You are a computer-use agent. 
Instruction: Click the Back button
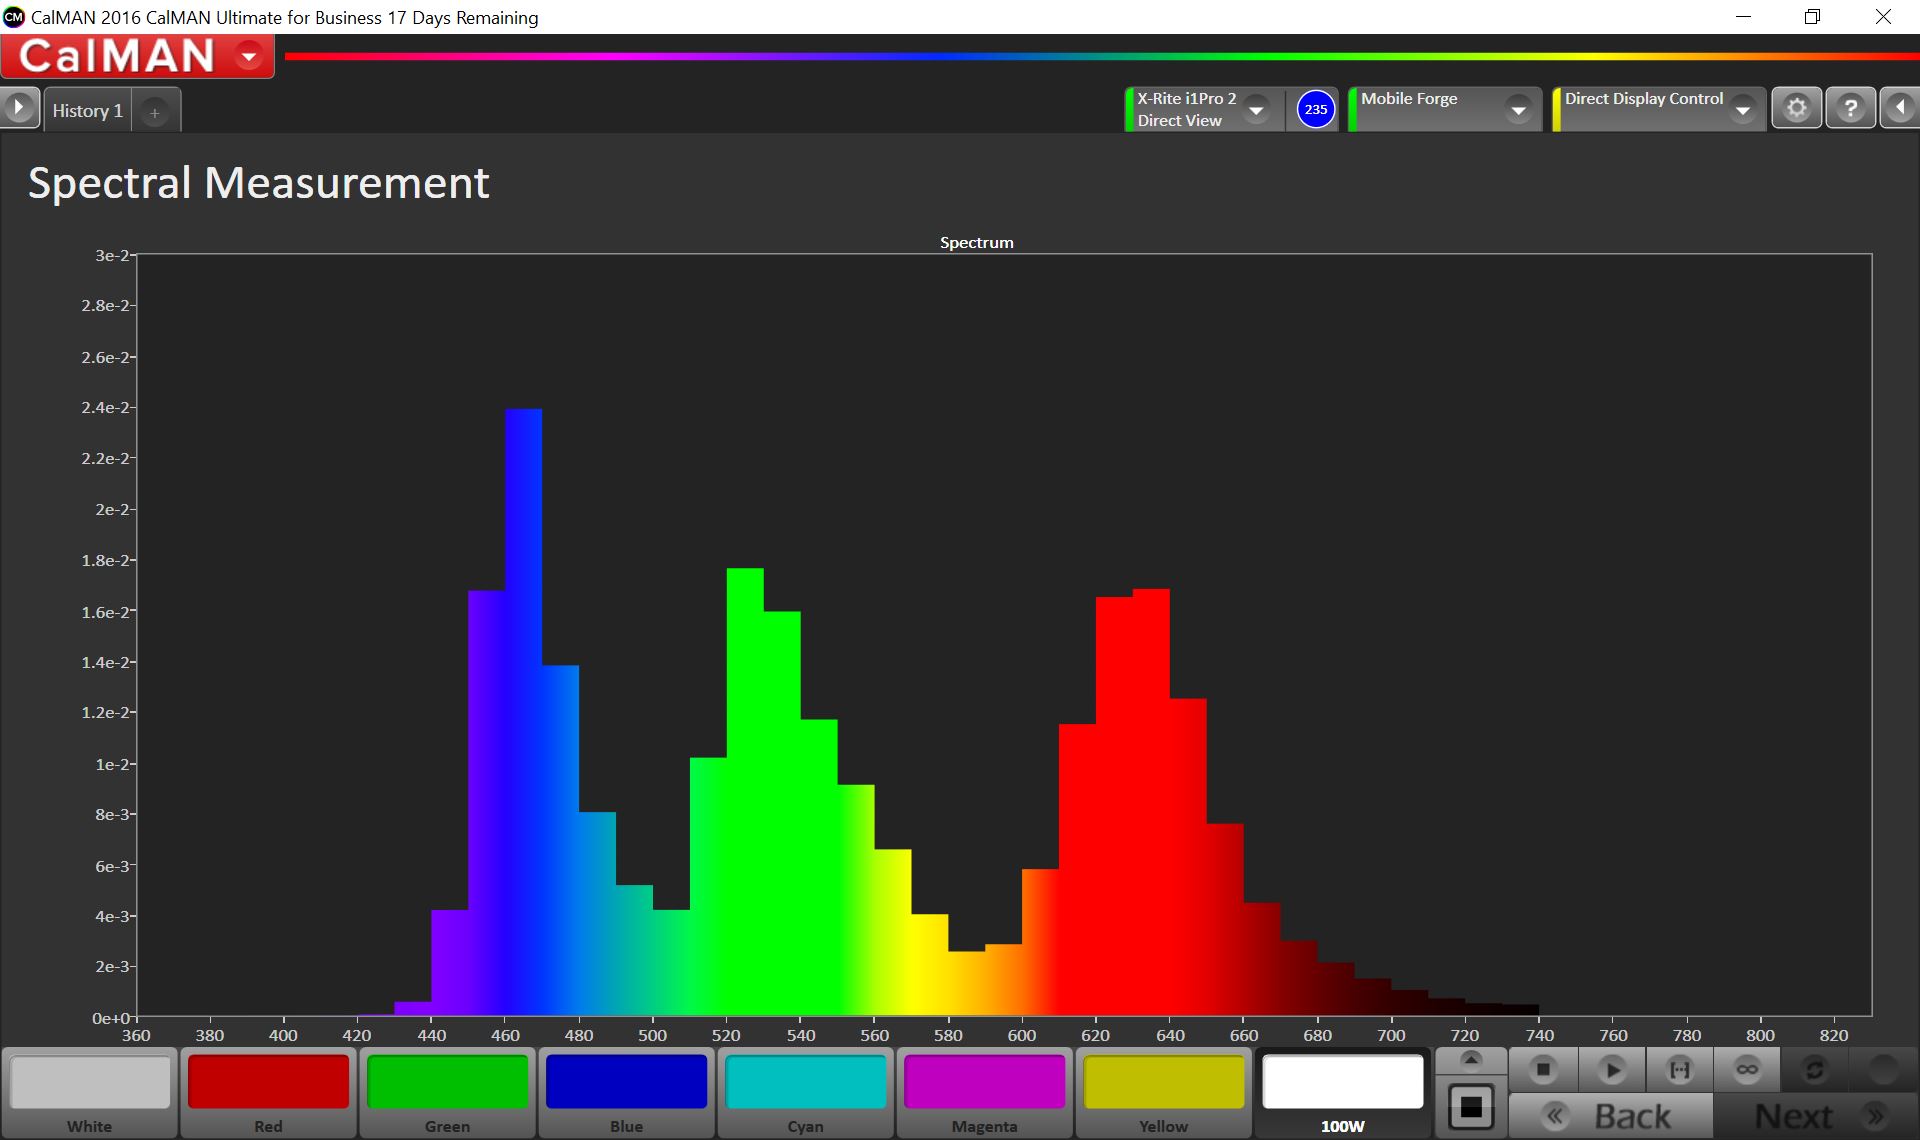[1610, 1116]
